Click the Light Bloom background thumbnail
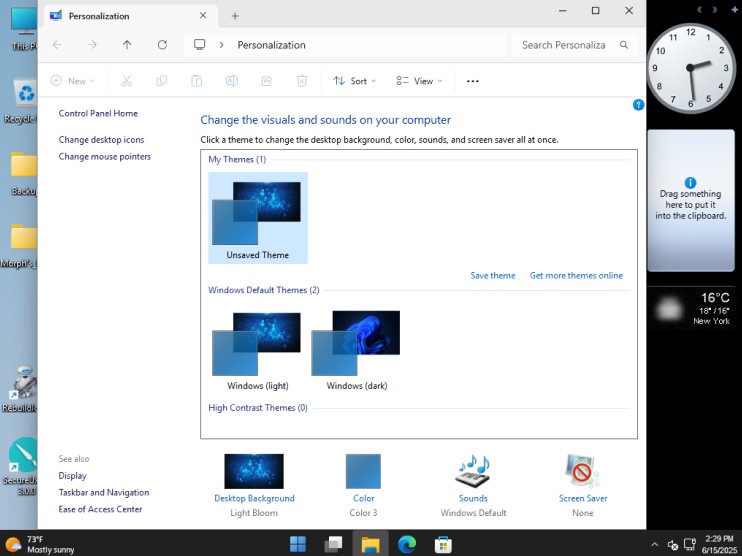Viewport: 742px width, 556px height. pos(254,471)
